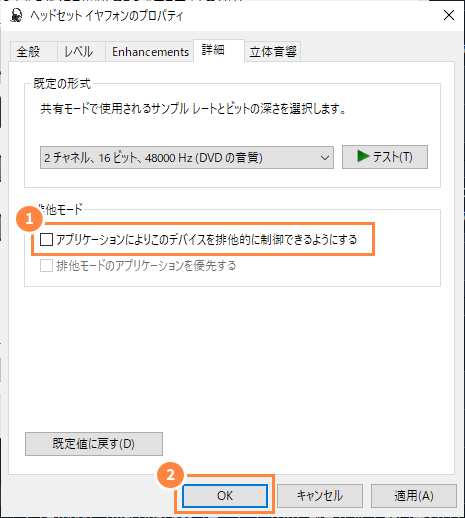Expand dropdown arrow beside 48000 Hz
The height and width of the screenshot is (518, 465).
pos(325,158)
